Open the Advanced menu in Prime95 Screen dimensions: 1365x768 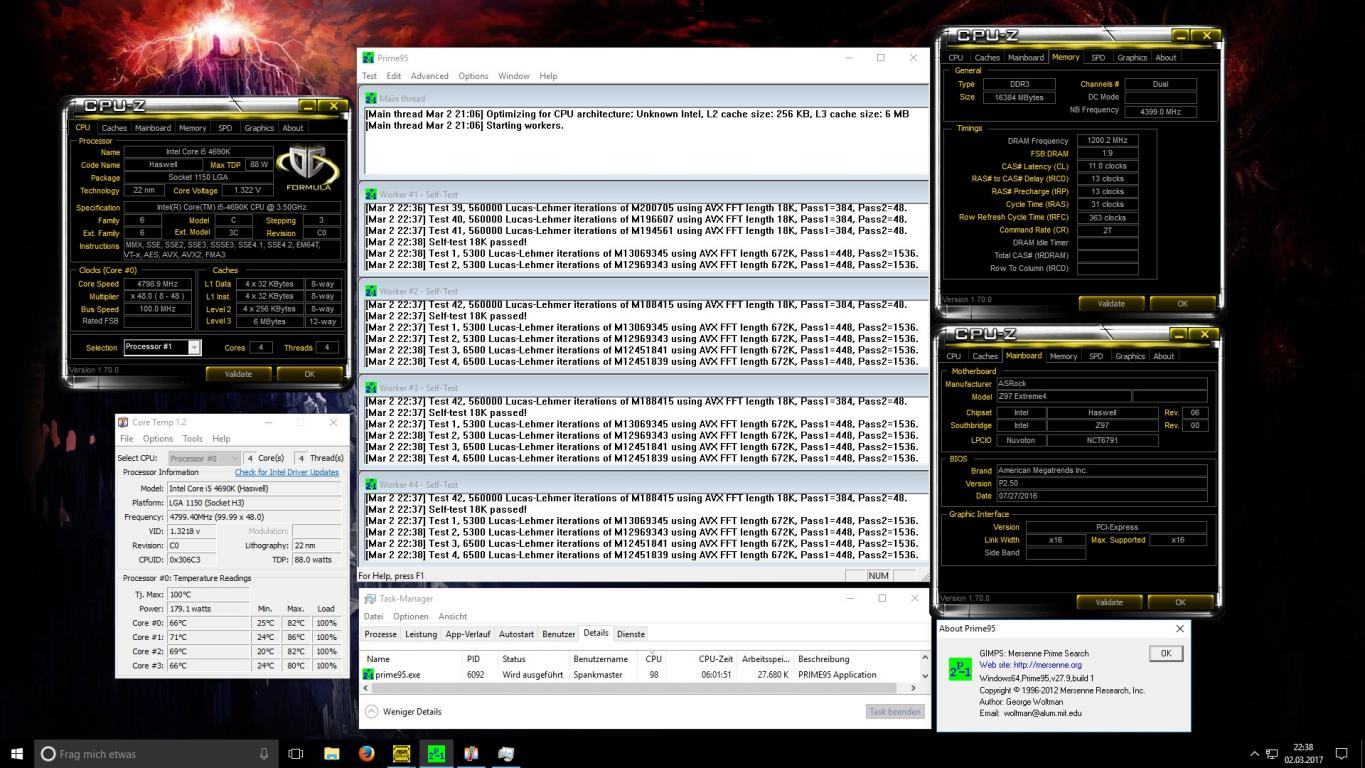429,76
